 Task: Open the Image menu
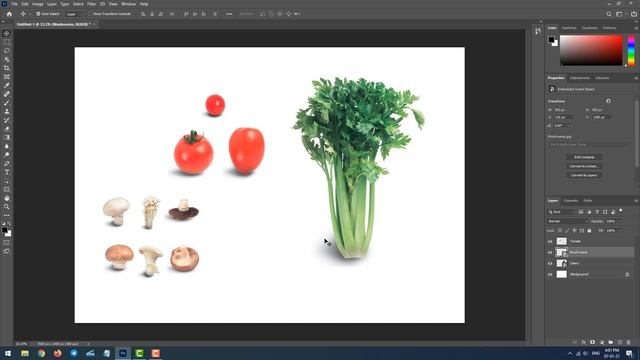pos(38,4)
